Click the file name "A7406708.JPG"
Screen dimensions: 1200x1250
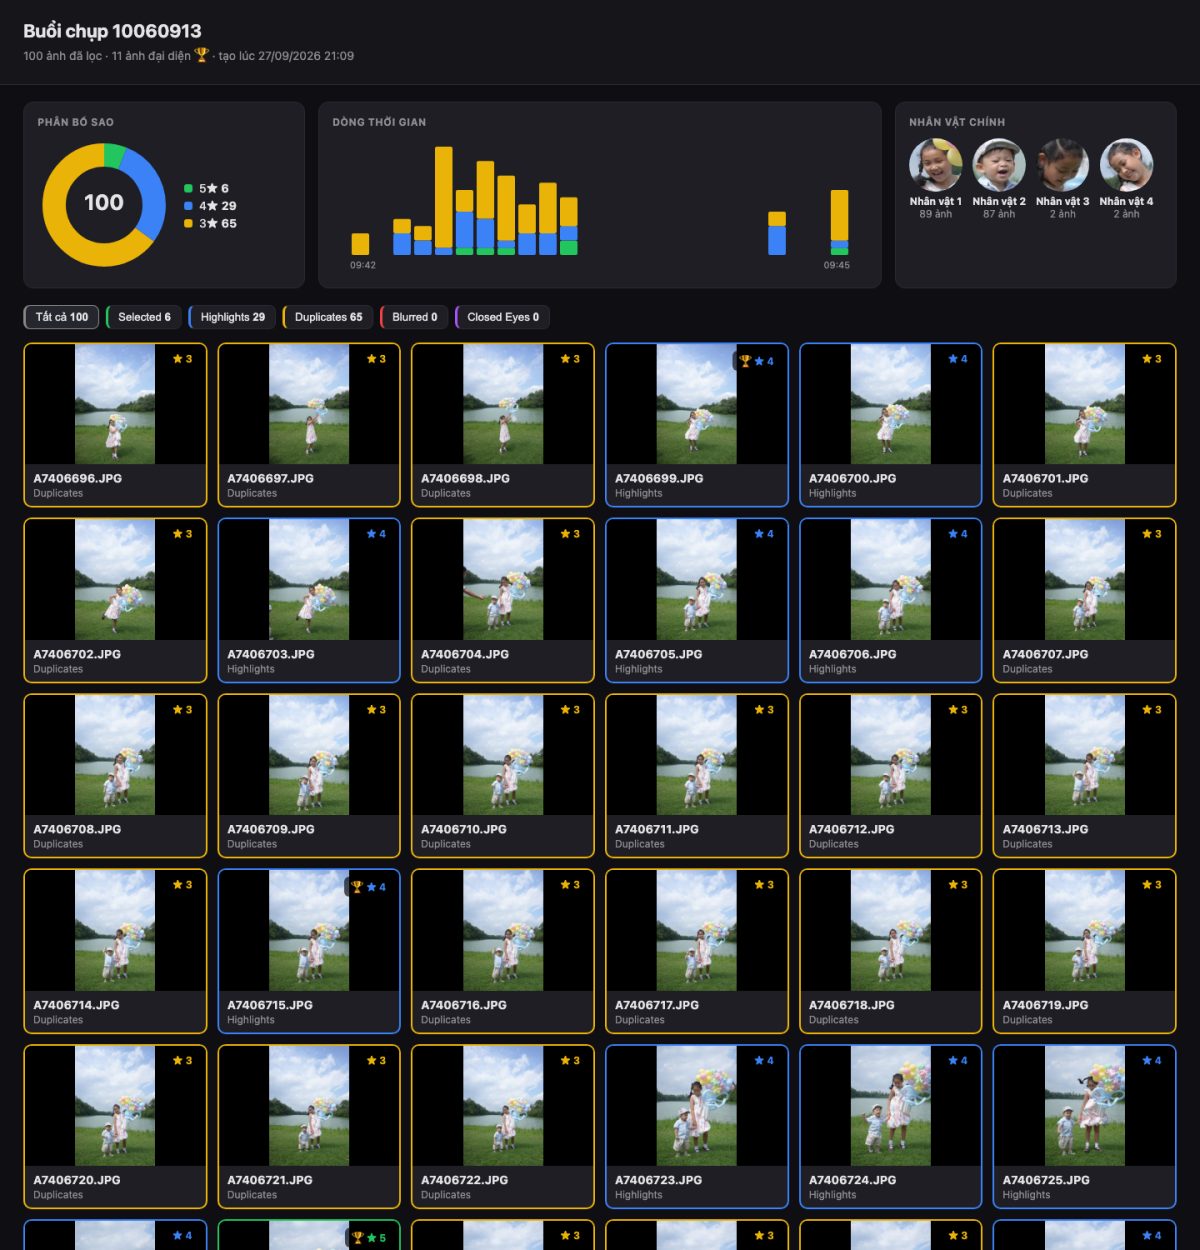coord(77,829)
